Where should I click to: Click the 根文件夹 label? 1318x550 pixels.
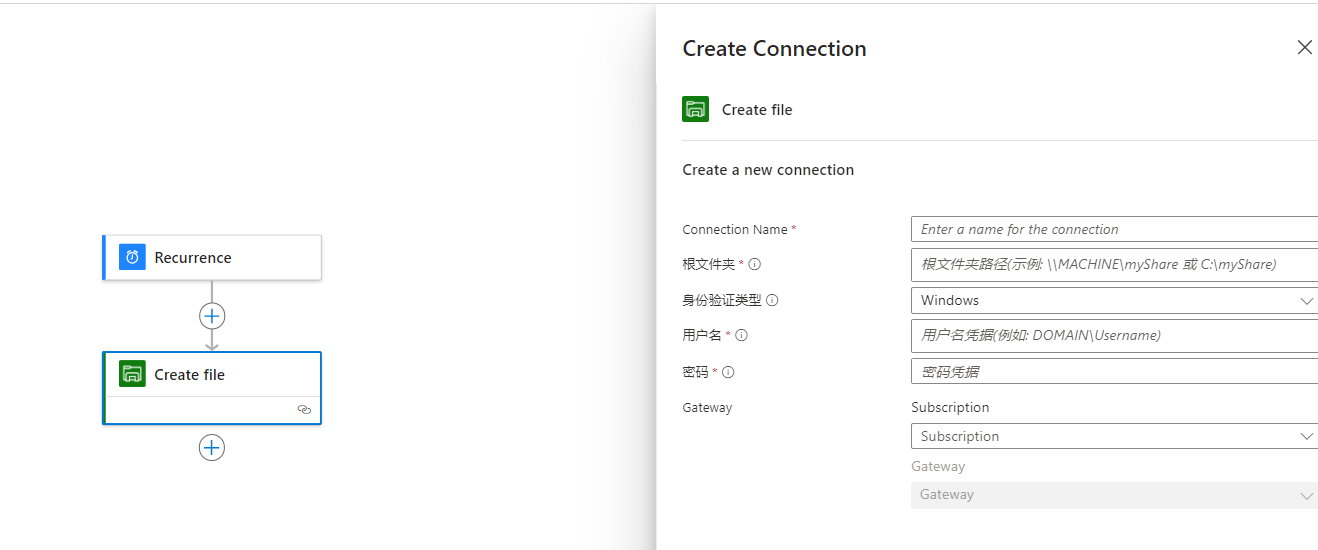pyautogui.click(x=708, y=264)
